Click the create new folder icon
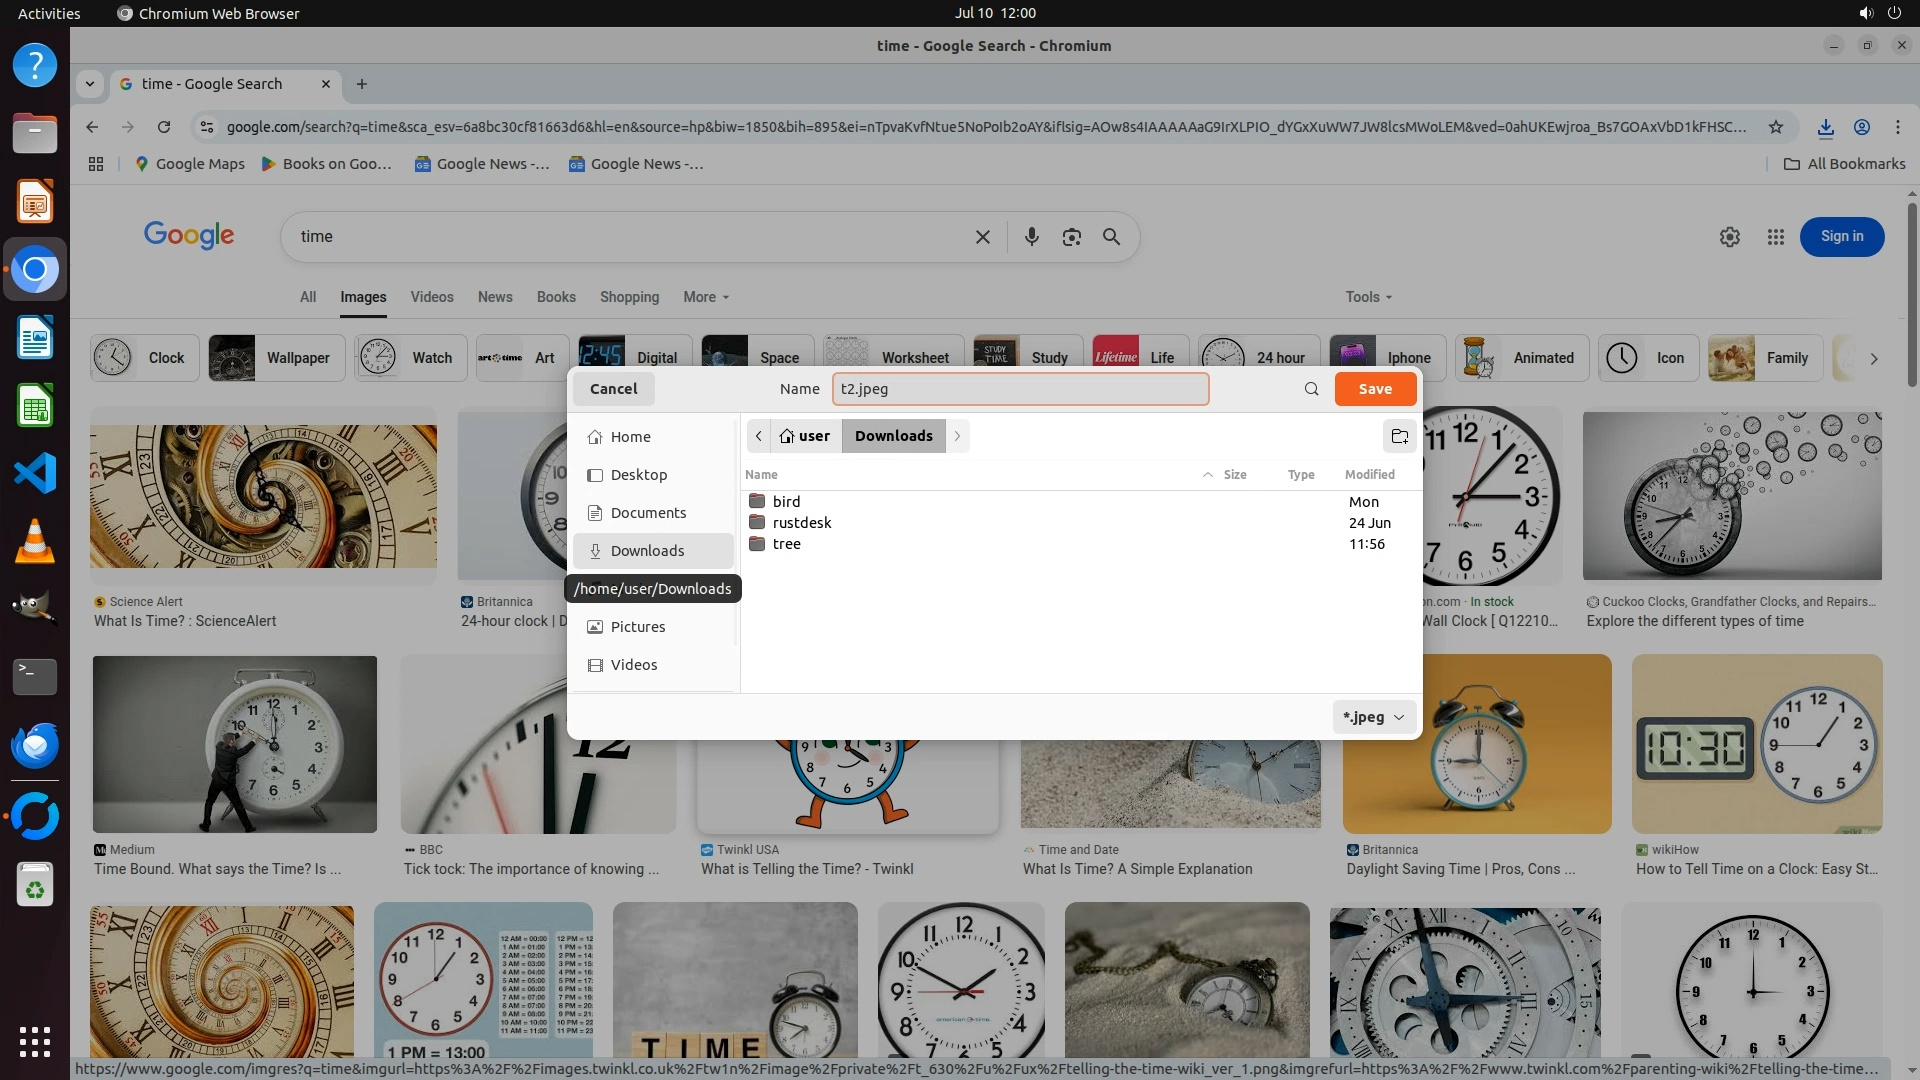The width and height of the screenshot is (1920, 1080). click(1399, 436)
